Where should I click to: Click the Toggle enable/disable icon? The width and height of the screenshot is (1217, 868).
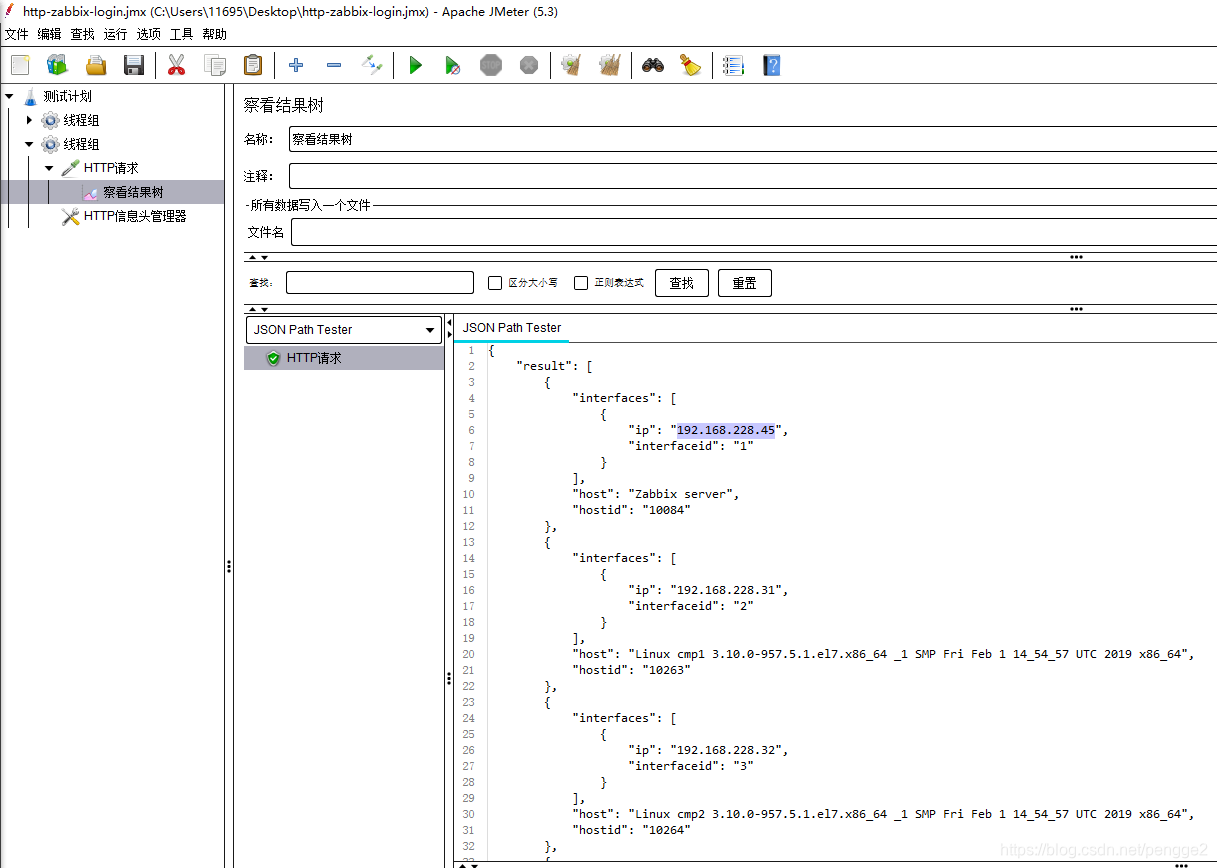[372, 65]
